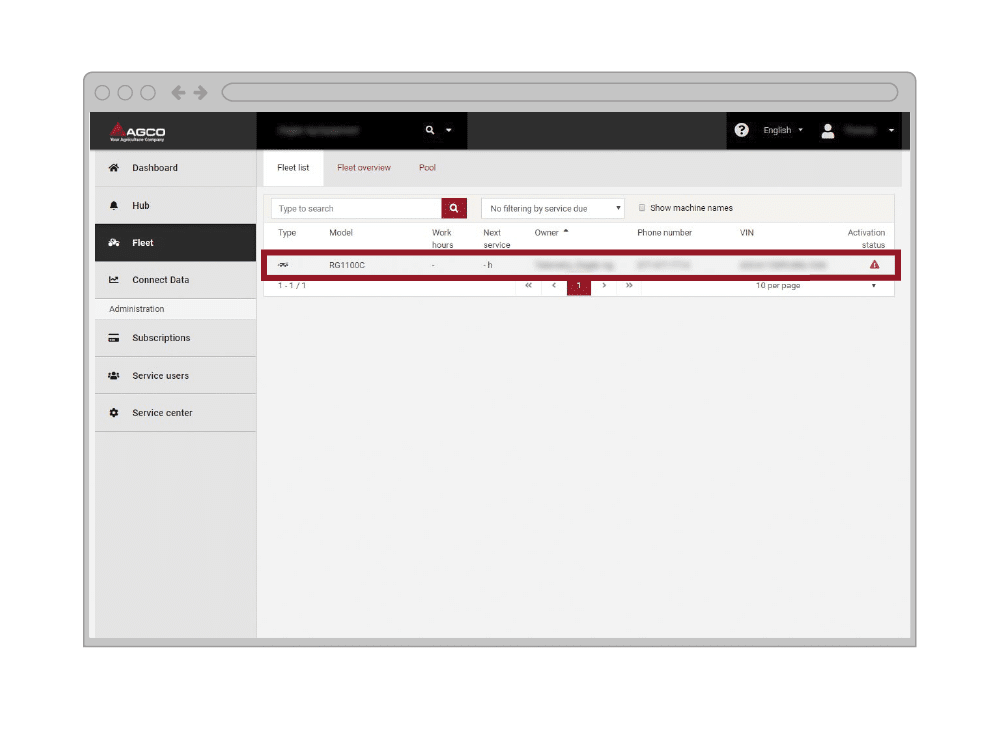Click the Type to search field

pyautogui.click(x=357, y=209)
